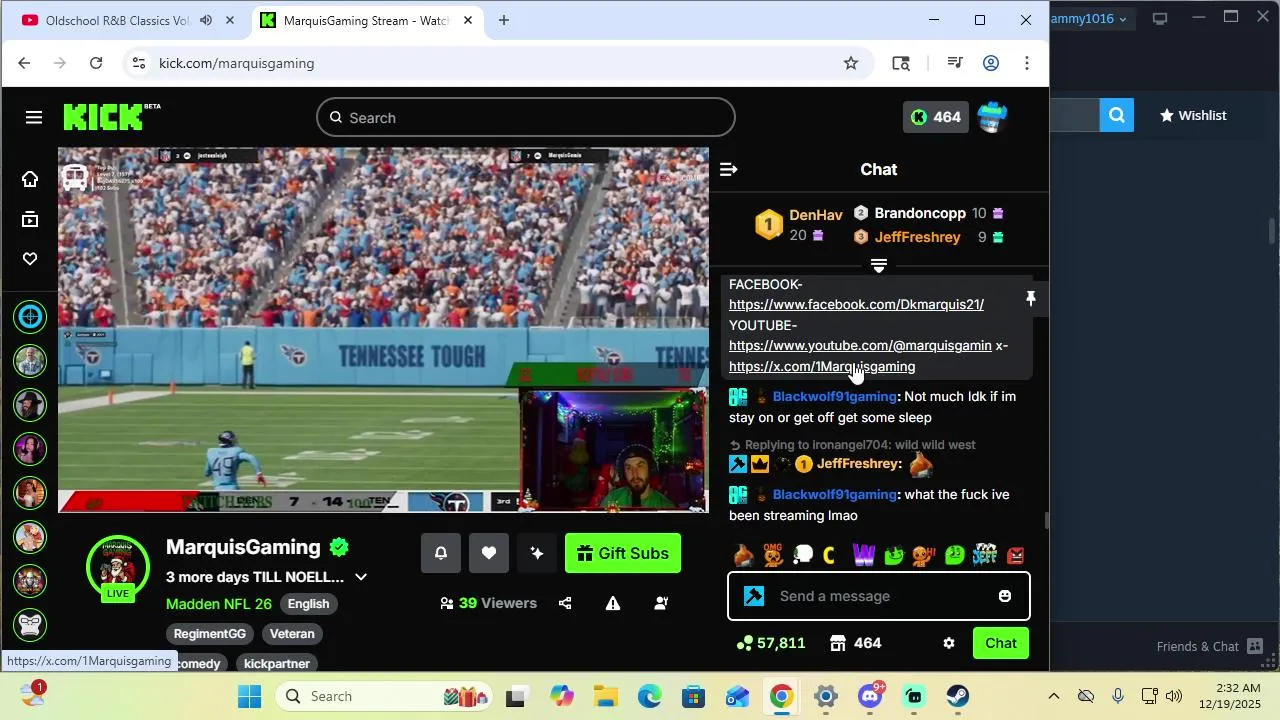
Task: Open chat settings gear
Action: tap(949, 643)
